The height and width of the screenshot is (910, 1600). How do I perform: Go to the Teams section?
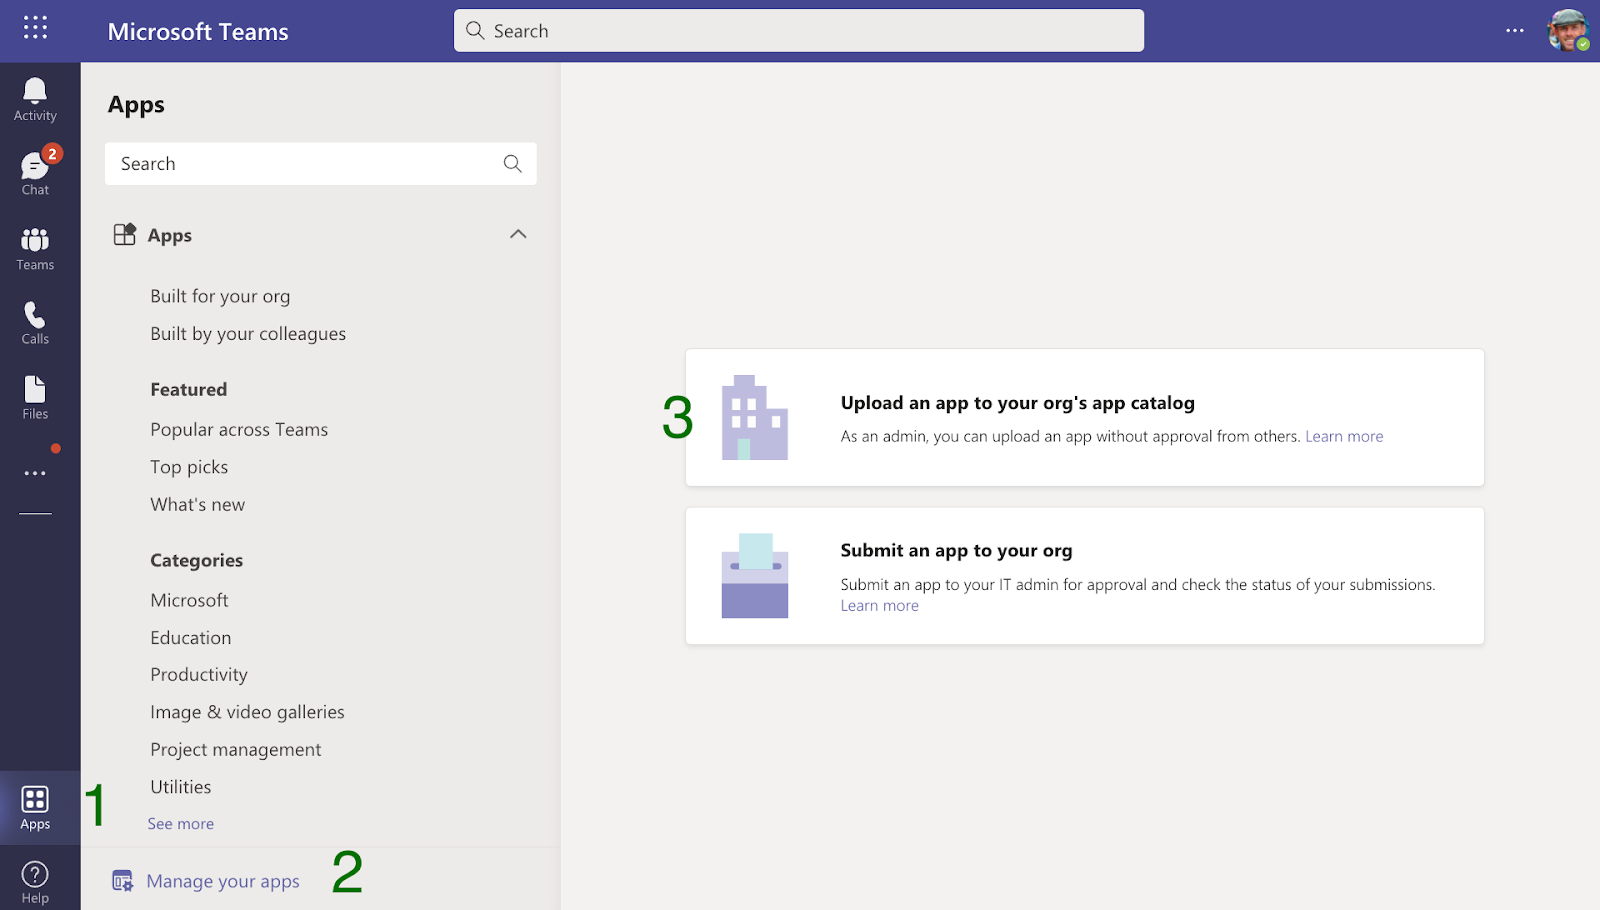point(35,249)
